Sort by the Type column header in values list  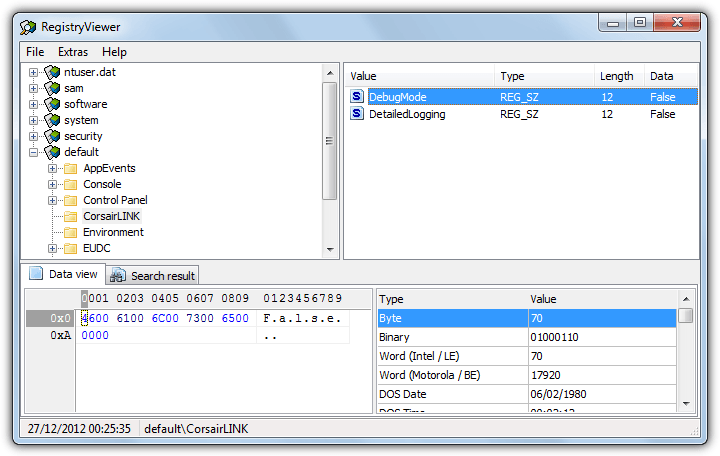[x=544, y=76]
